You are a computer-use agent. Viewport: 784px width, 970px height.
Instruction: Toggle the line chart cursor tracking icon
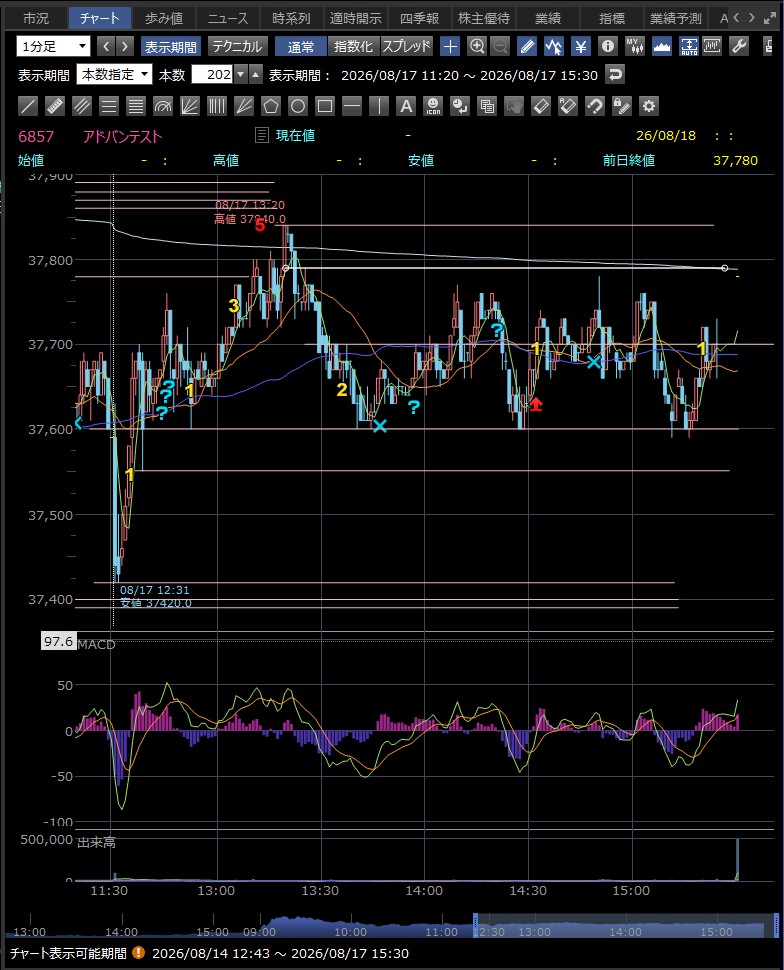point(553,46)
